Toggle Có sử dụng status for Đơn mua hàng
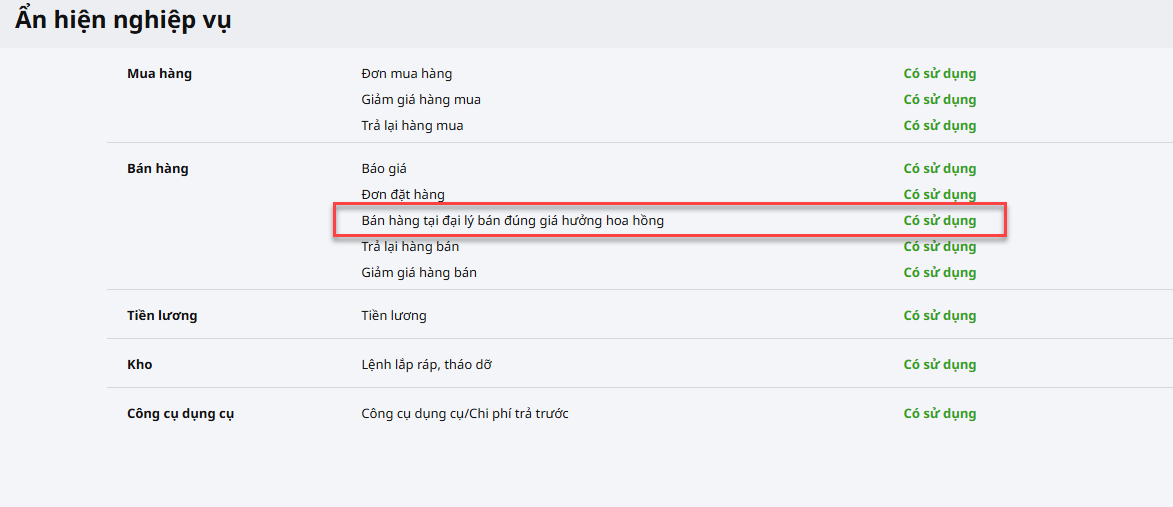This screenshot has width=1173, height=507. click(939, 74)
